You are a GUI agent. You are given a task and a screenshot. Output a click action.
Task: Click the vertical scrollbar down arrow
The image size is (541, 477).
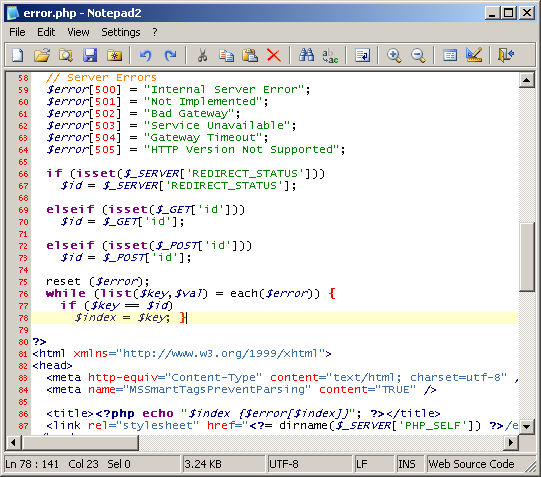[527, 426]
